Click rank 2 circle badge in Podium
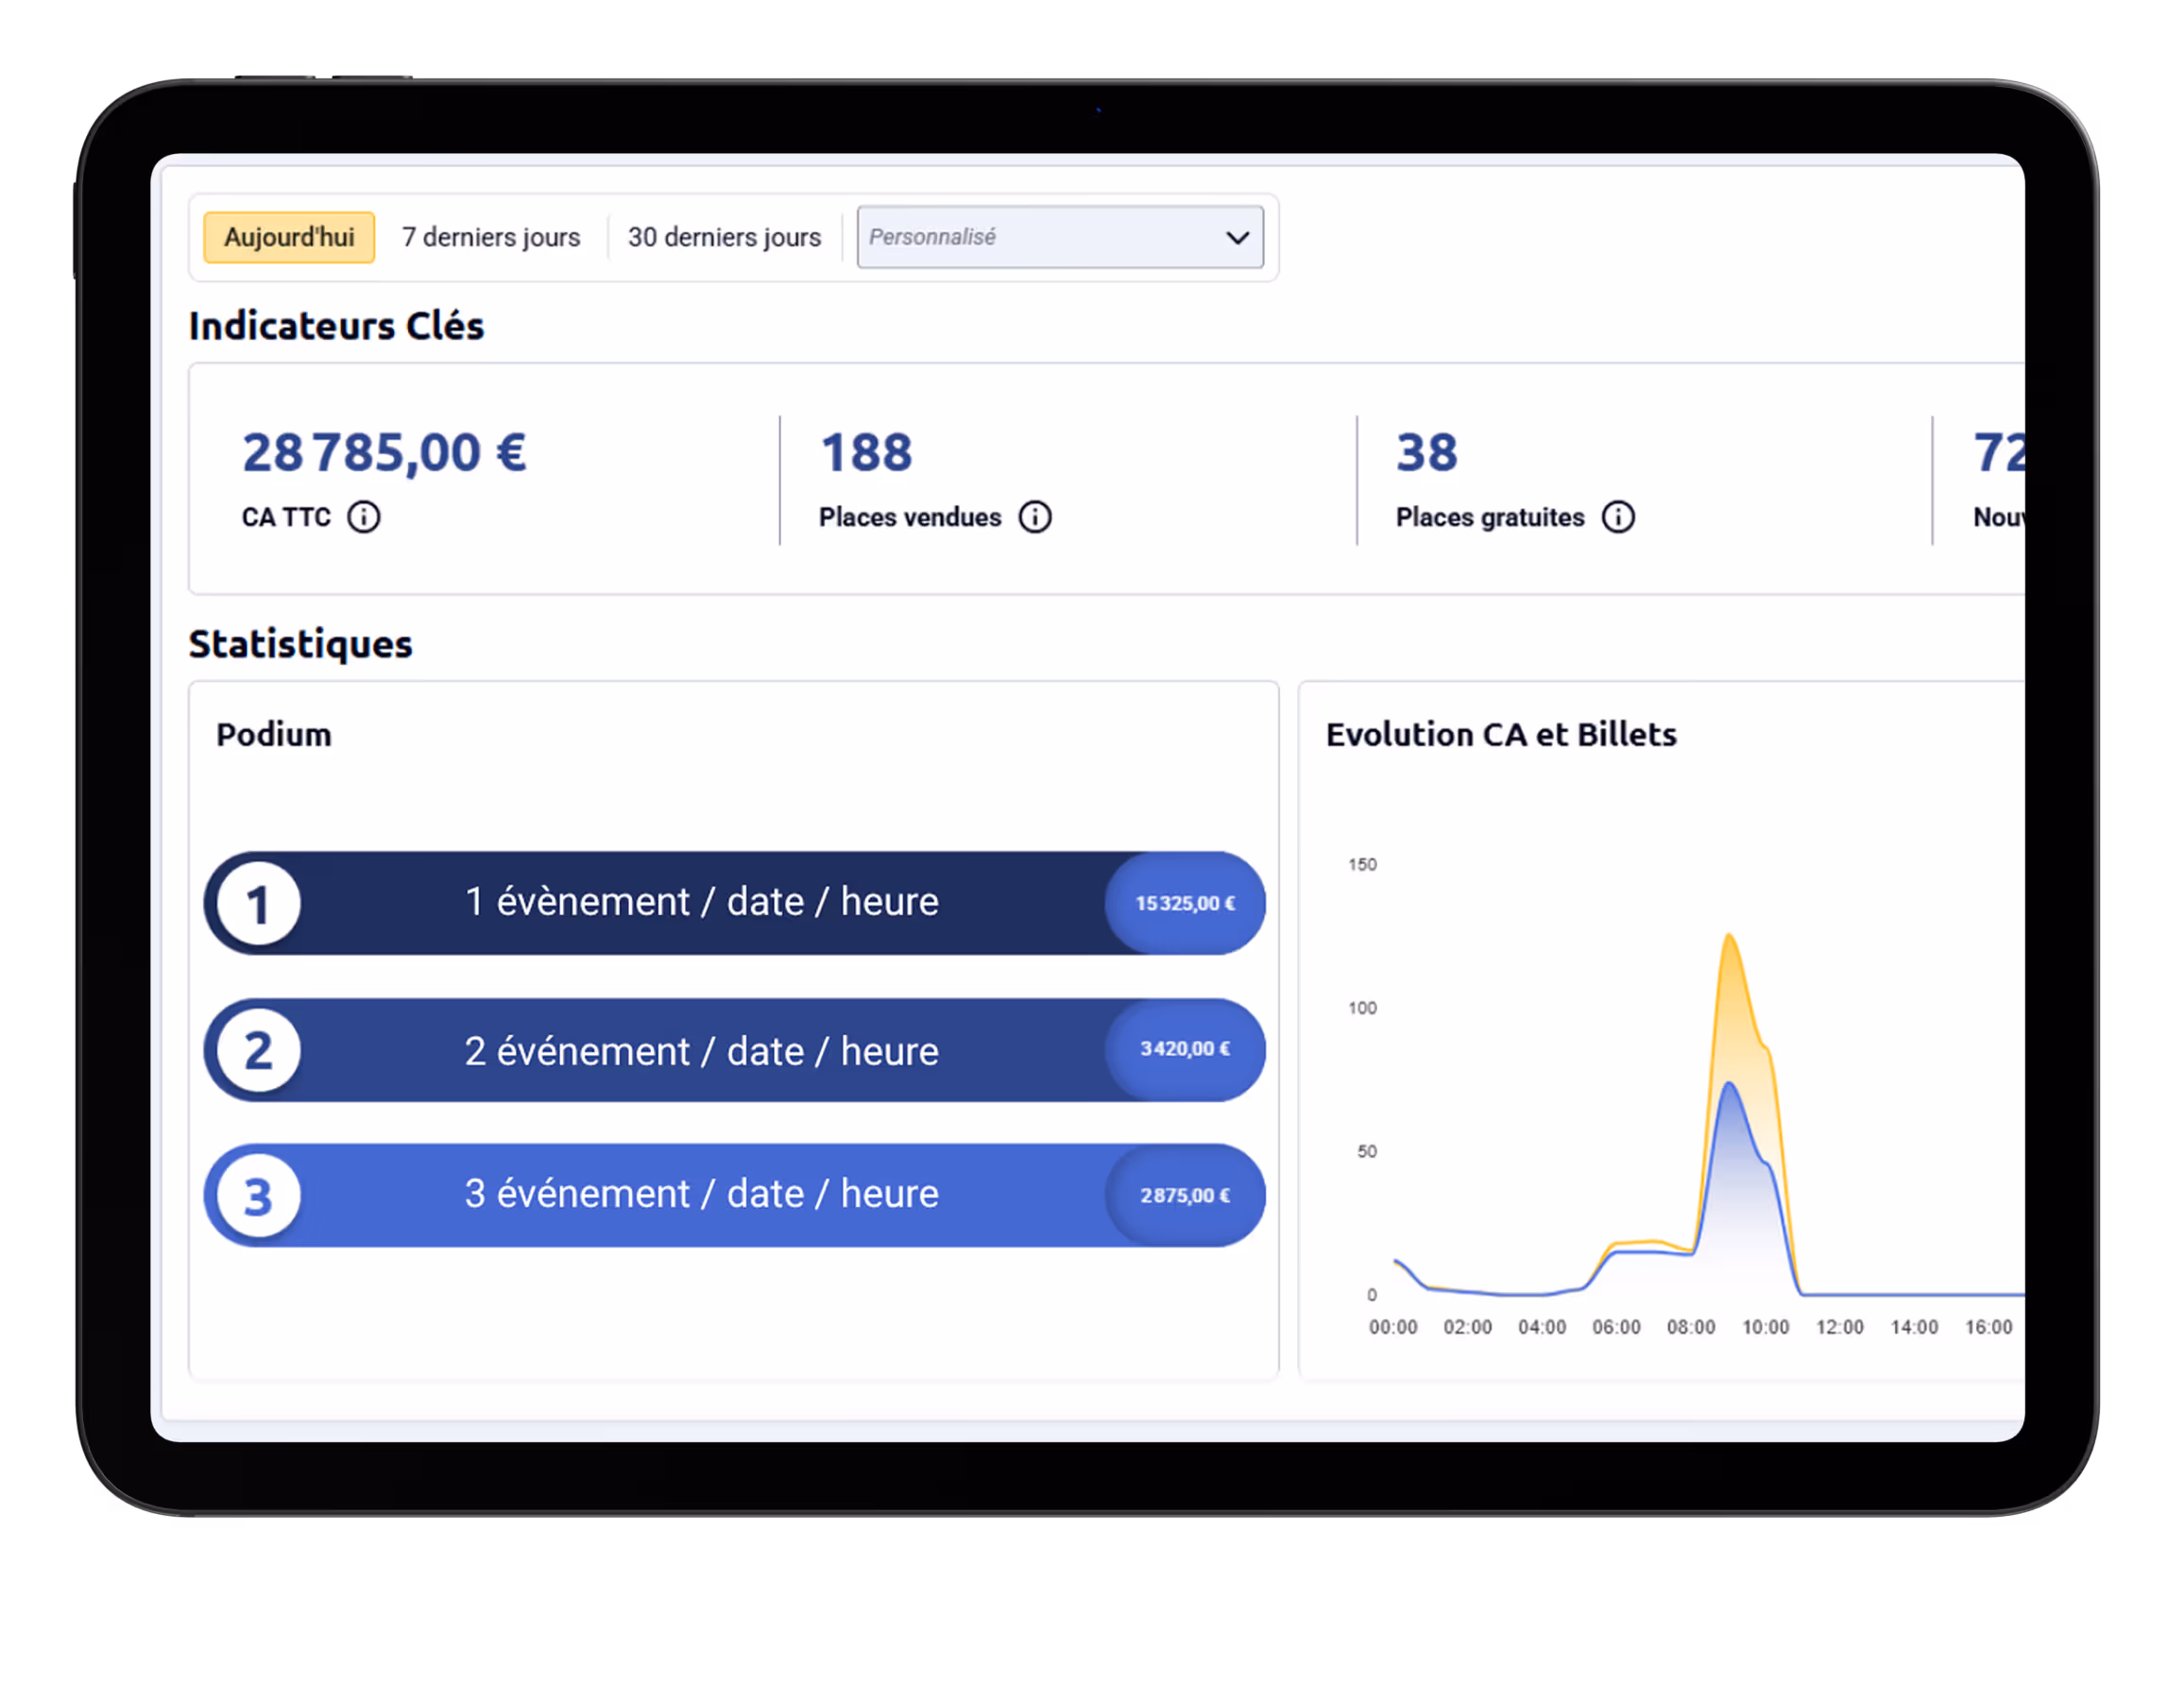Image resolution: width=2184 pixels, height=1700 pixels. tap(258, 1050)
